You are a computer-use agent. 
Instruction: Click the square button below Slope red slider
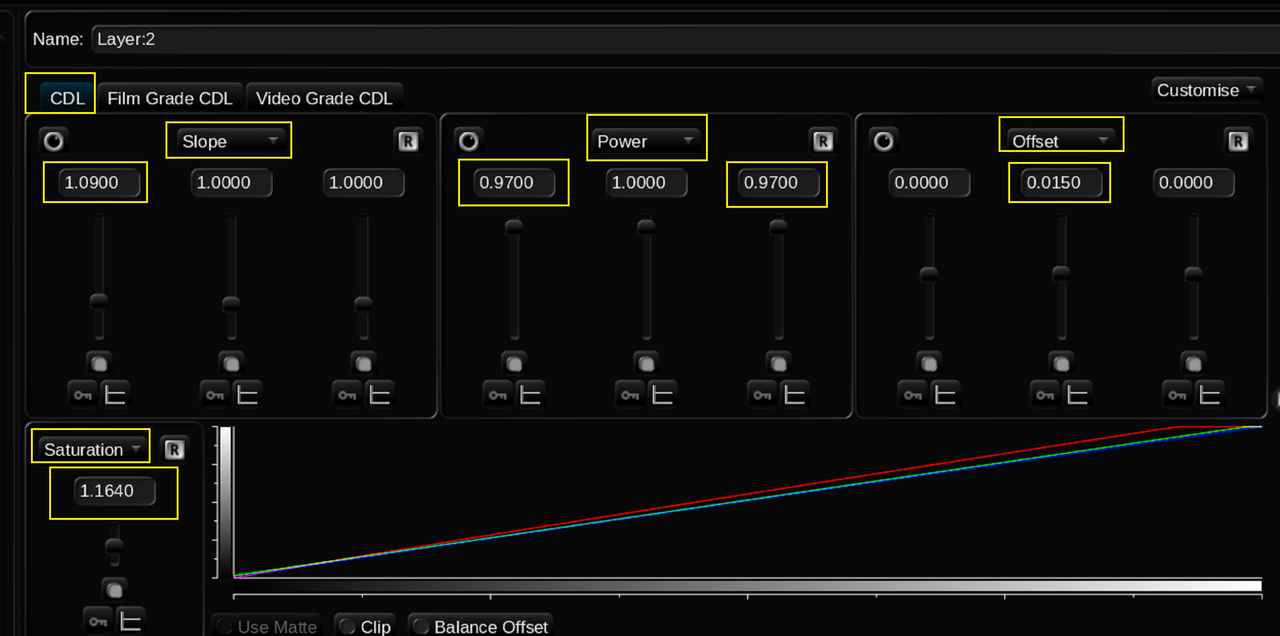click(x=99, y=362)
